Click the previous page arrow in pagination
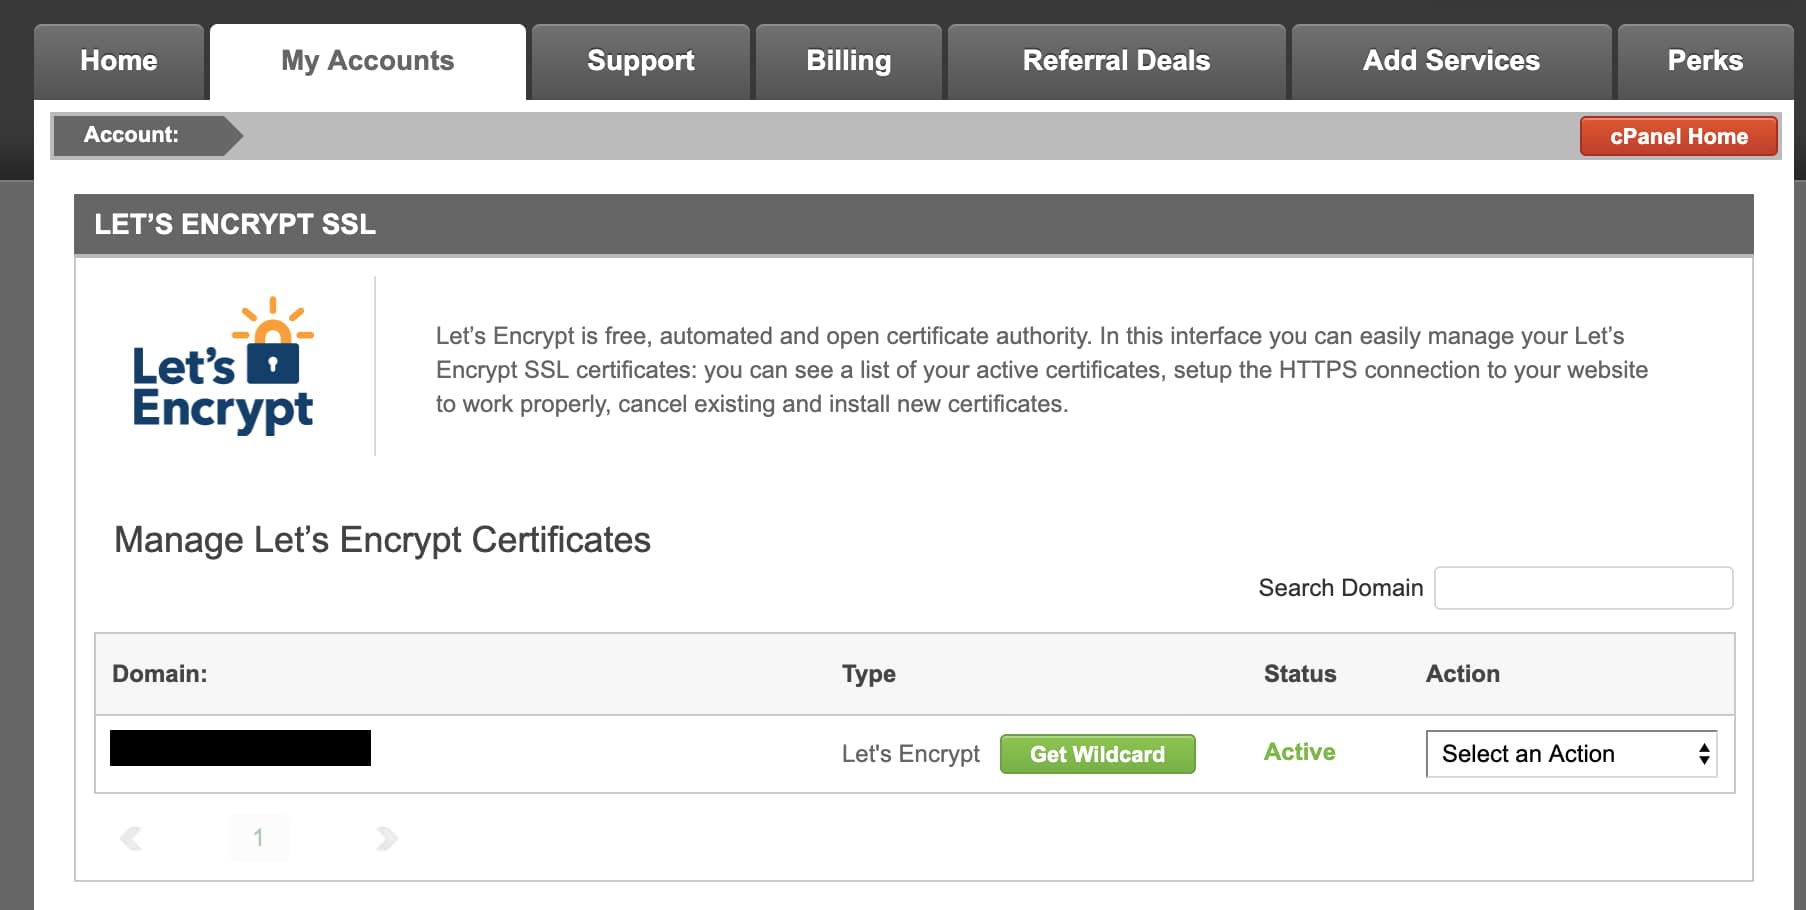 (131, 838)
